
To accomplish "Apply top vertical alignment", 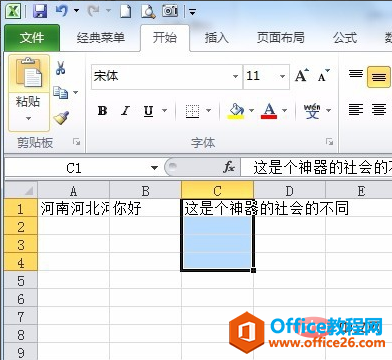I will (x=356, y=74).
